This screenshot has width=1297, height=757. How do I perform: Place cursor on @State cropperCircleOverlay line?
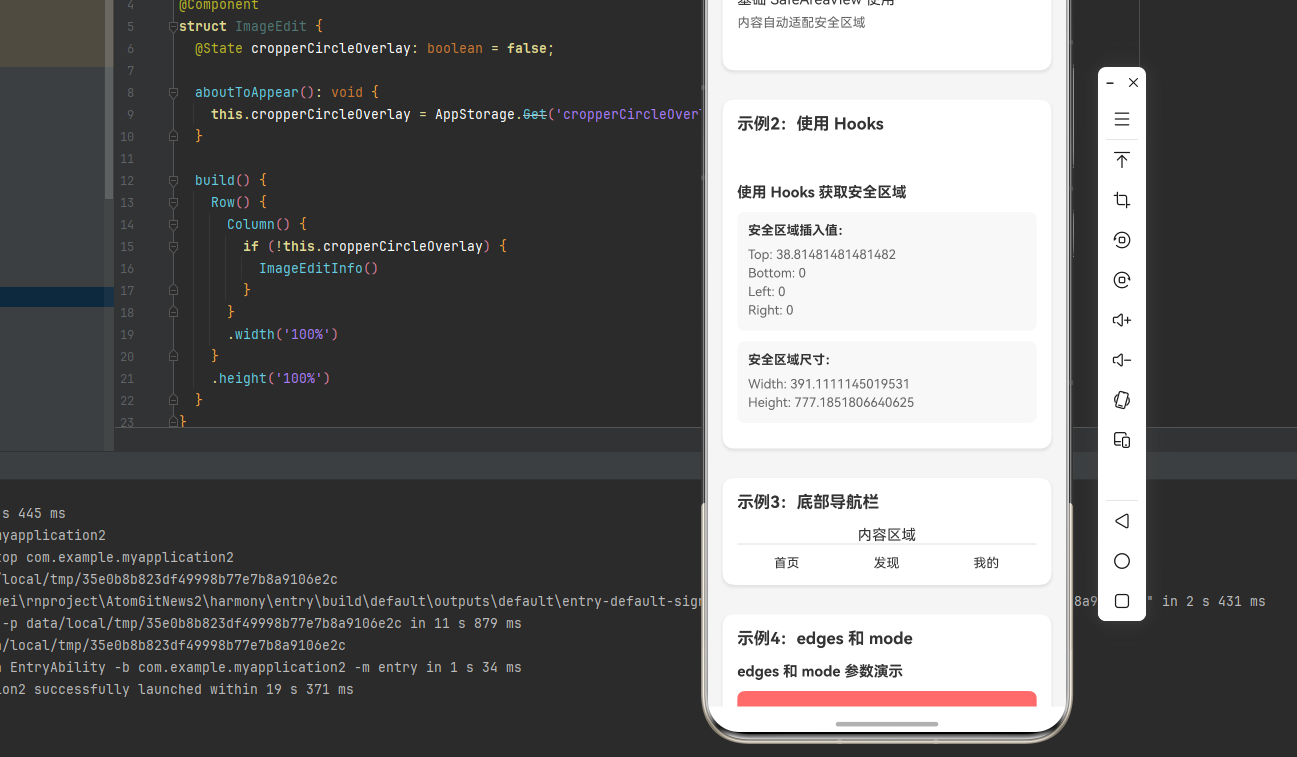pos(374,48)
